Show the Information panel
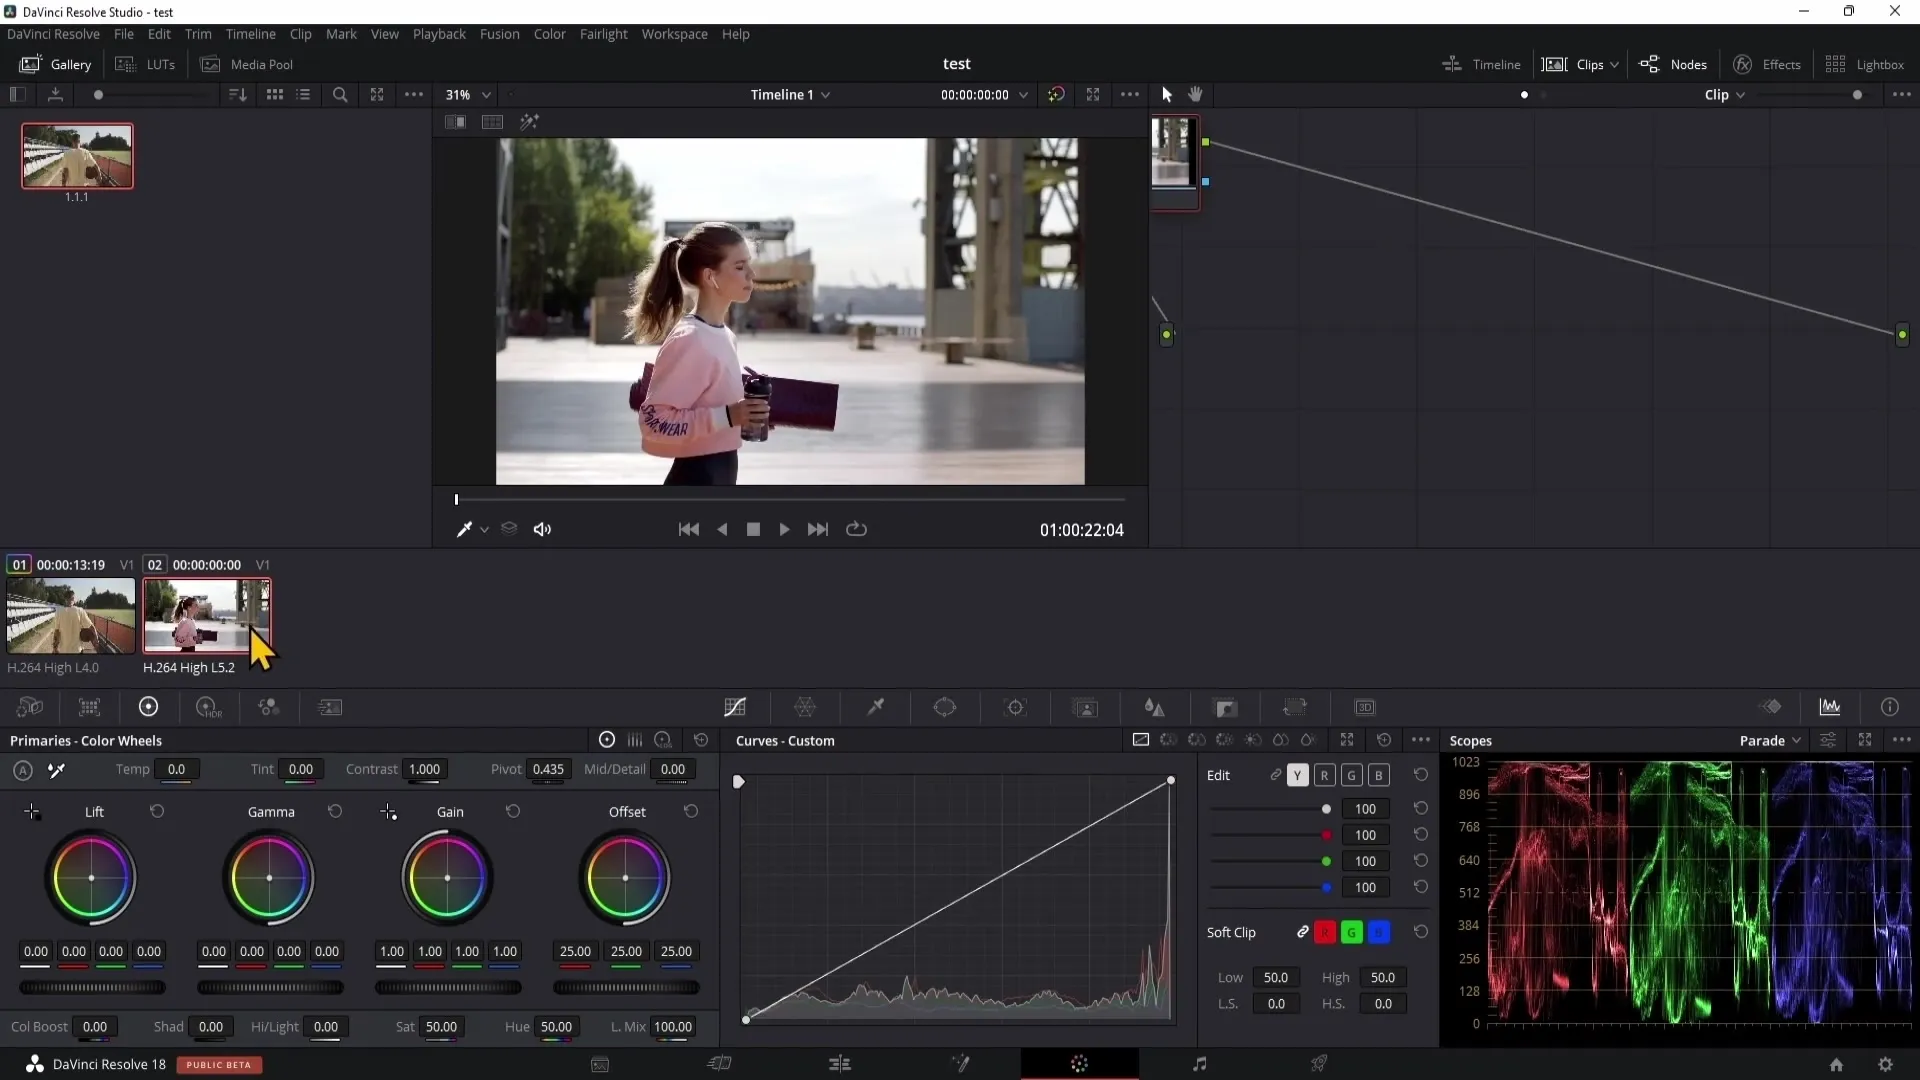 click(x=1890, y=707)
